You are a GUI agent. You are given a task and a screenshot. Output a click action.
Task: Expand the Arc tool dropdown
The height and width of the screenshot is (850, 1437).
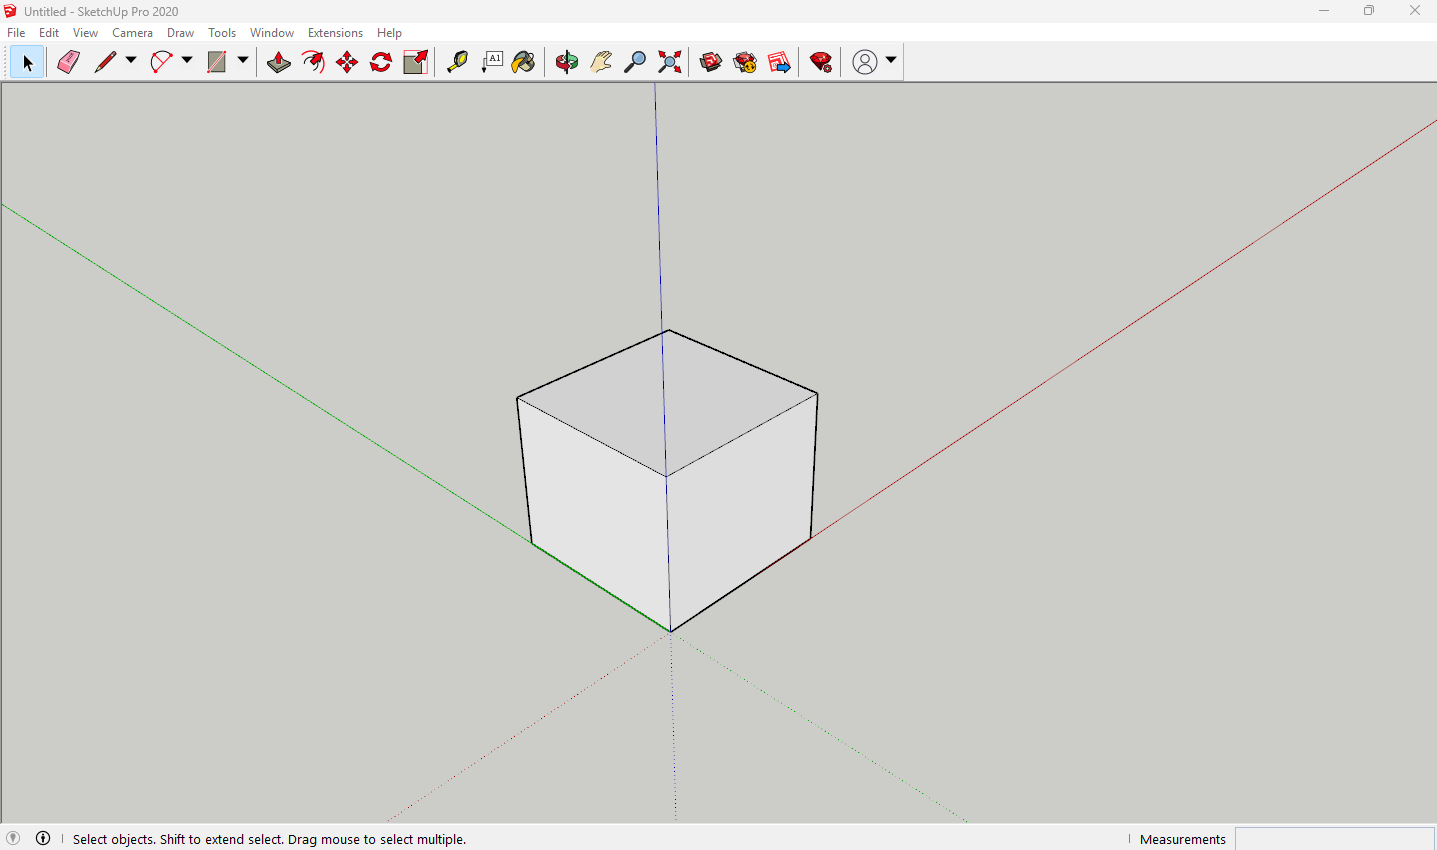pos(187,61)
